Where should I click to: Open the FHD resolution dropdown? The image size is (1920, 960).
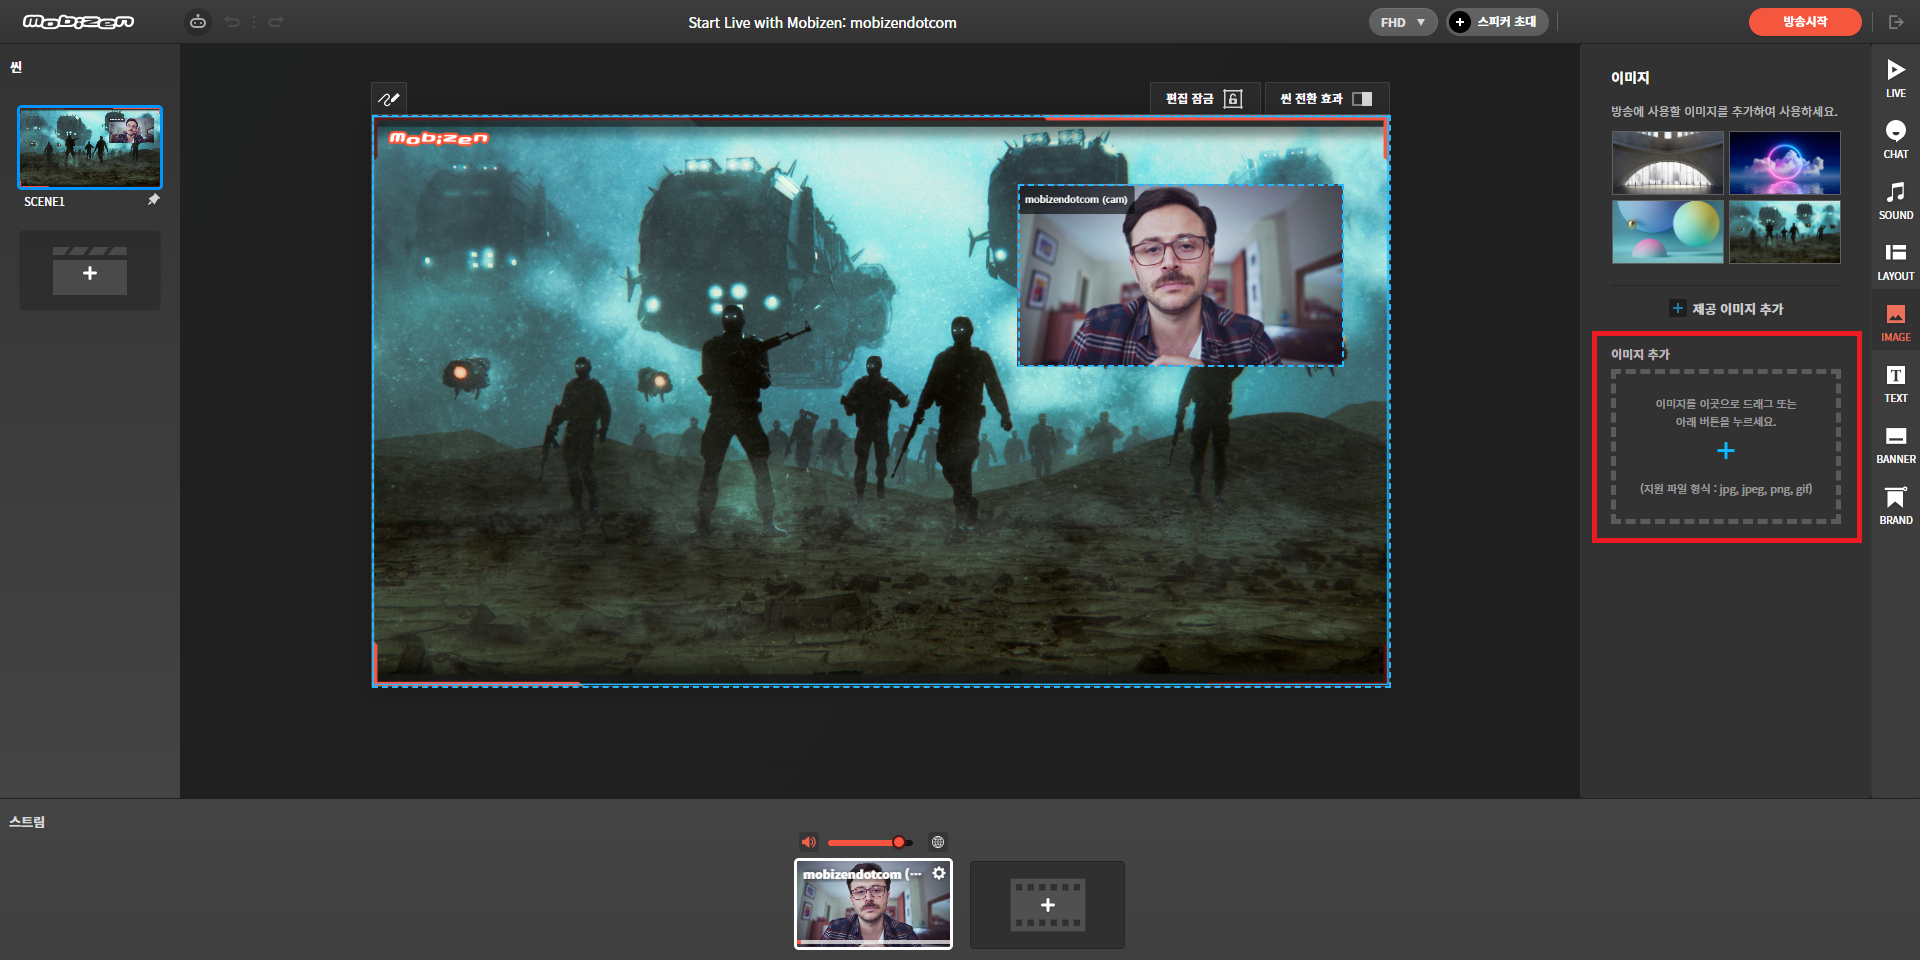click(1402, 22)
